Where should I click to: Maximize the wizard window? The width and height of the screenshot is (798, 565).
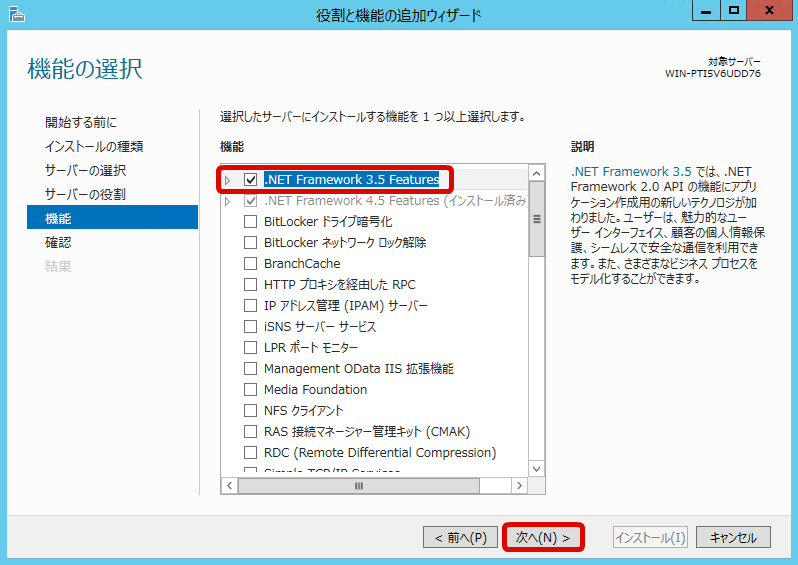click(x=733, y=11)
